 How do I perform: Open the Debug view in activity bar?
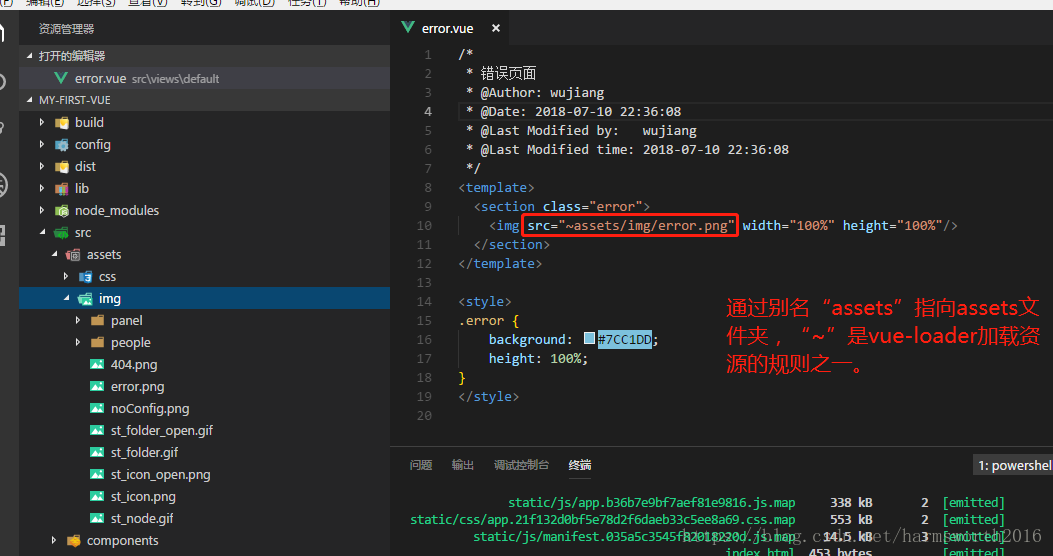(3, 185)
